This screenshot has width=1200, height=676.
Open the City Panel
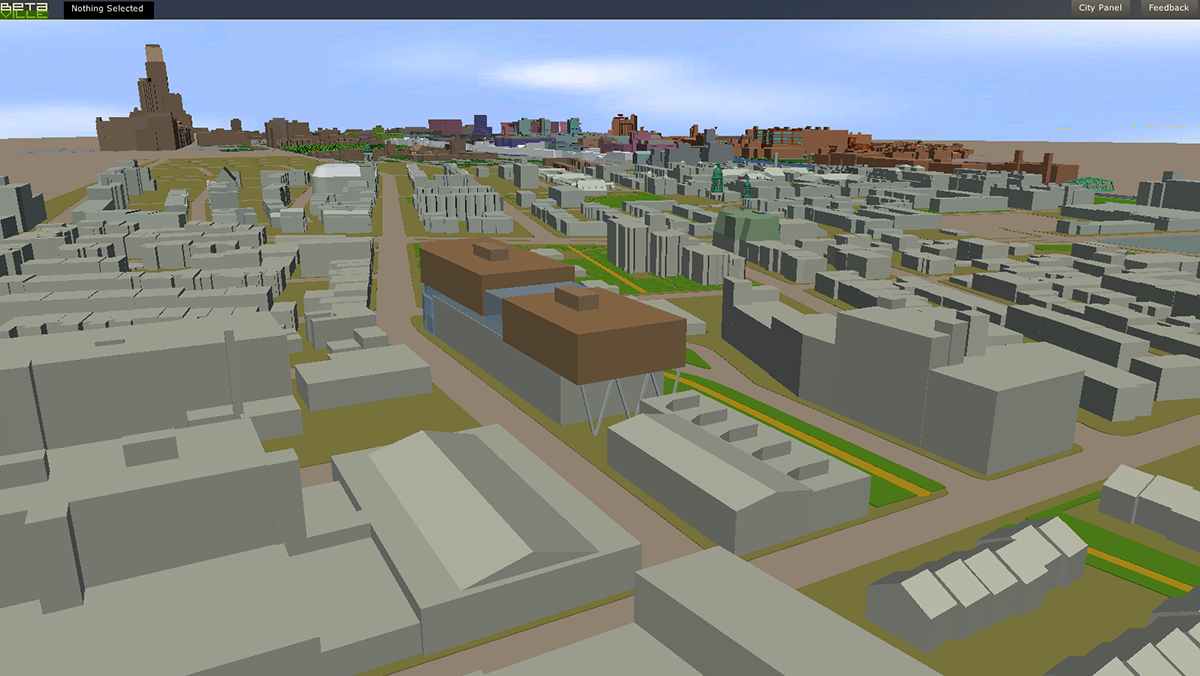[1100, 8]
